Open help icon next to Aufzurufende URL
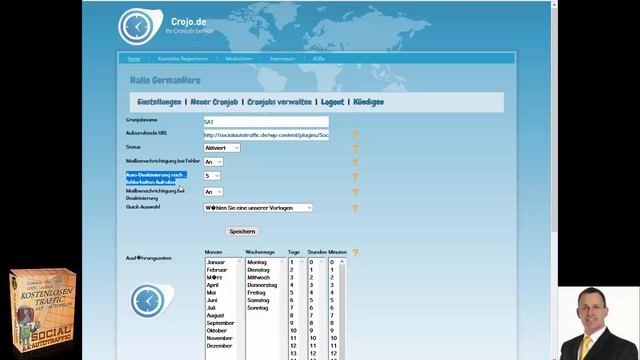Image resolution: width=640 pixels, height=360 pixels. coord(355,134)
